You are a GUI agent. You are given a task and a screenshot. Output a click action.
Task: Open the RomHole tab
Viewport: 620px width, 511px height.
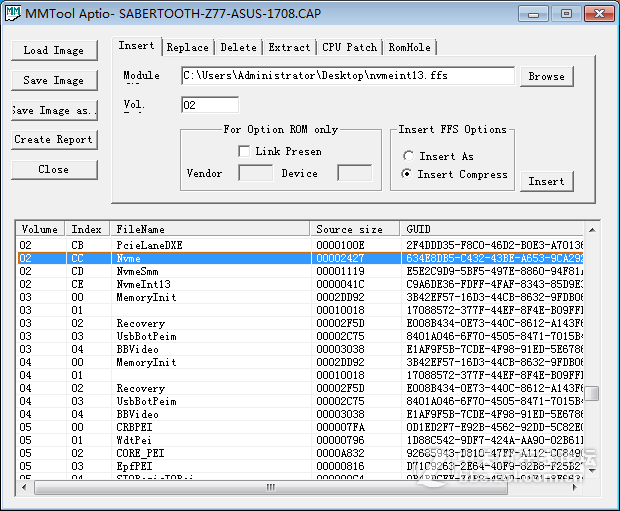[410, 47]
